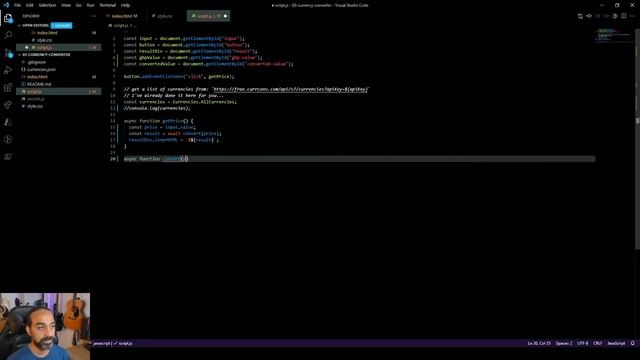This screenshot has height=360, width=640.
Task: Open the circular activity bar icon near bottom
Action: pyautogui.click(x=8, y=140)
